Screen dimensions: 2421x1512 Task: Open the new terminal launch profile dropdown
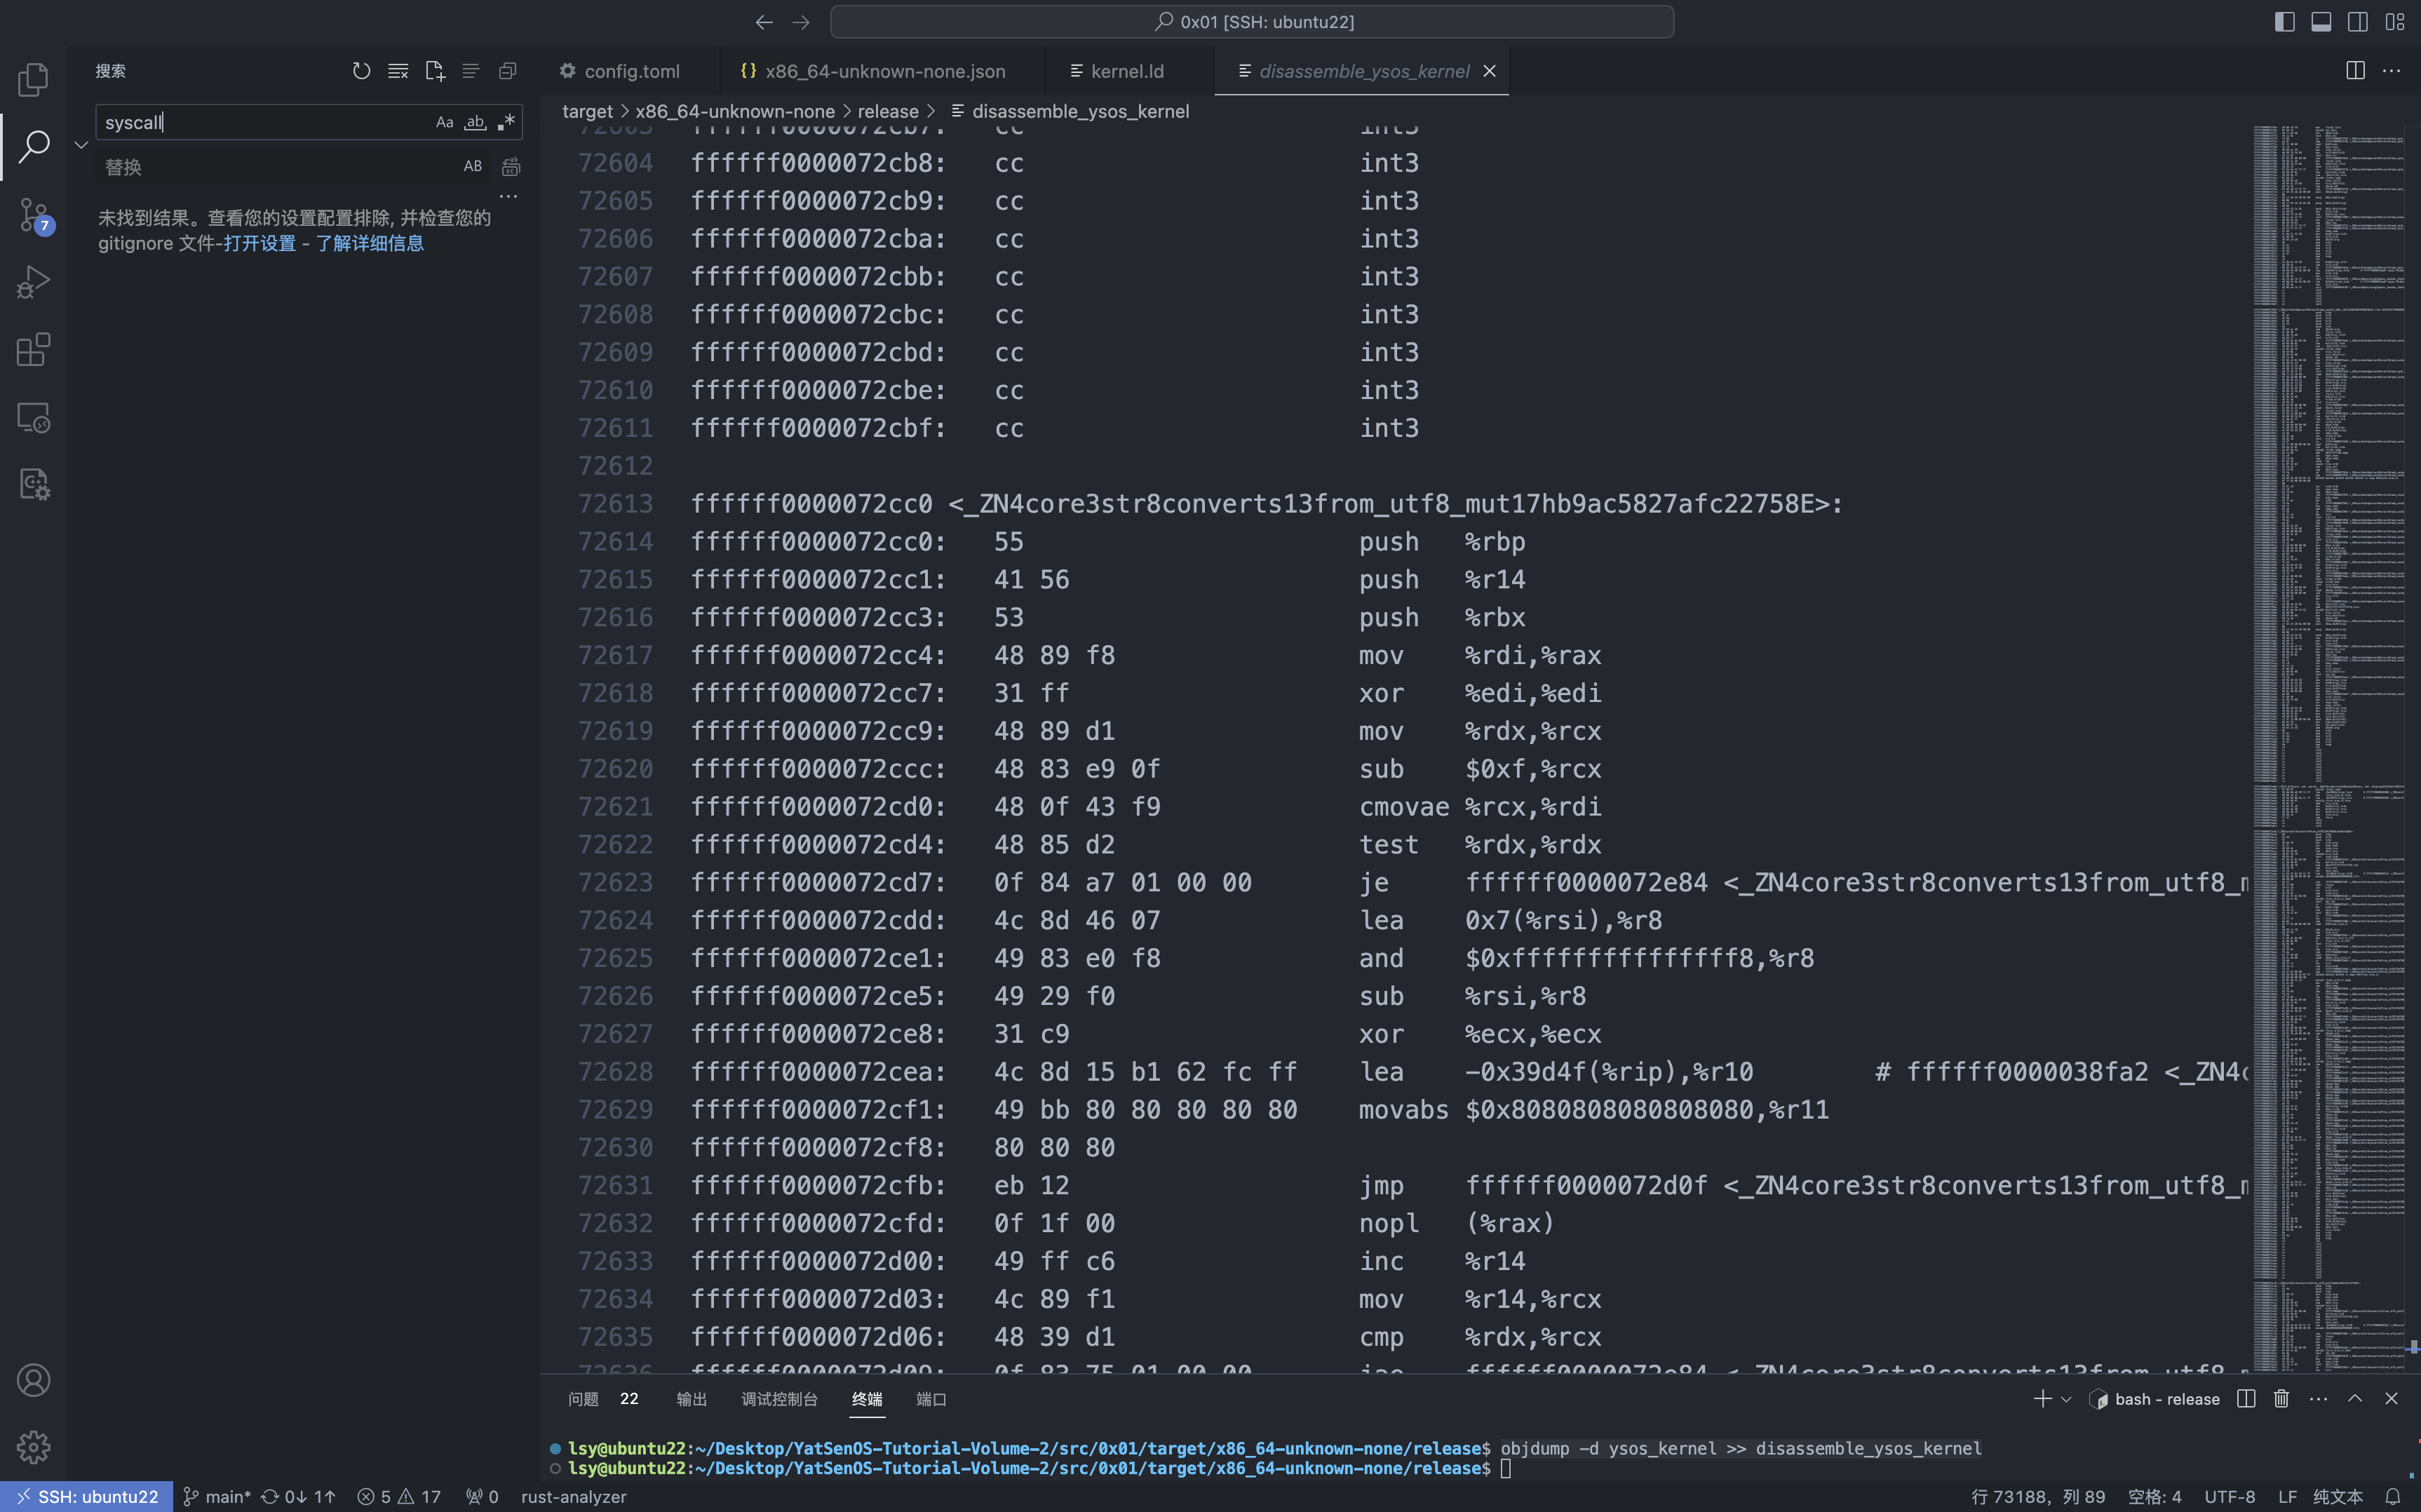tap(2066, 1399)
